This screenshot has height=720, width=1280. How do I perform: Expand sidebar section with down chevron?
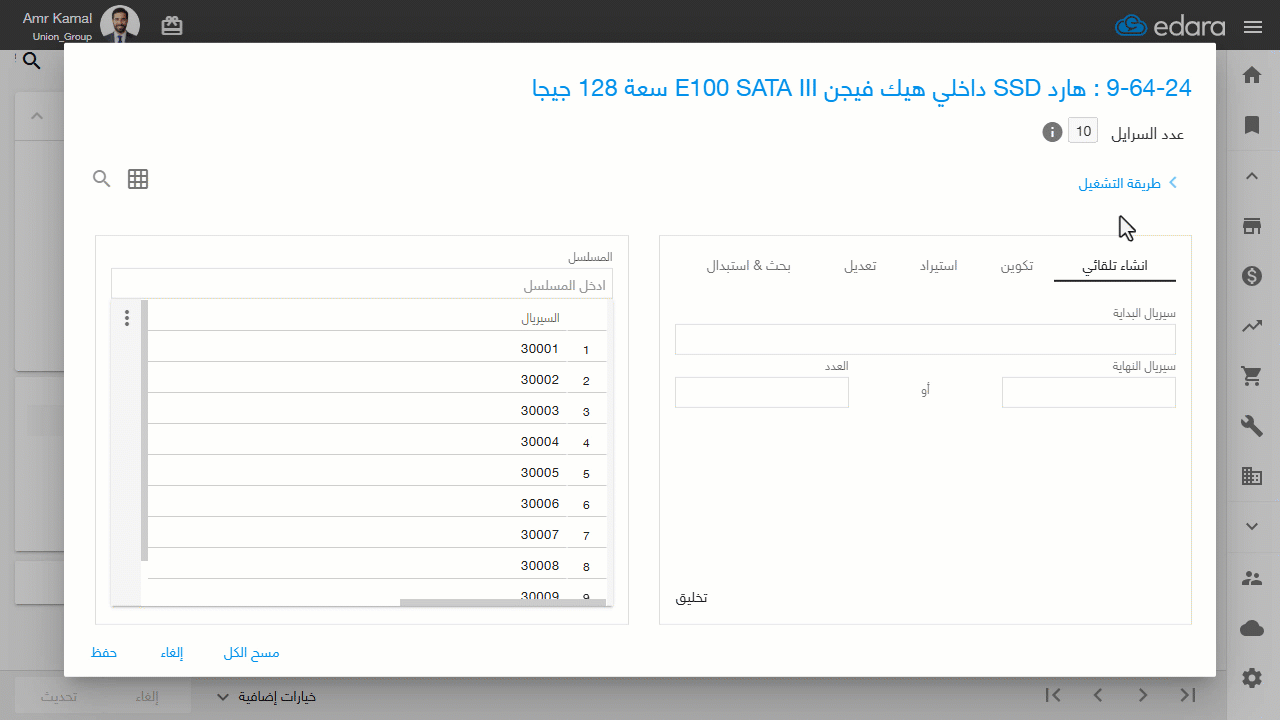1251,526
